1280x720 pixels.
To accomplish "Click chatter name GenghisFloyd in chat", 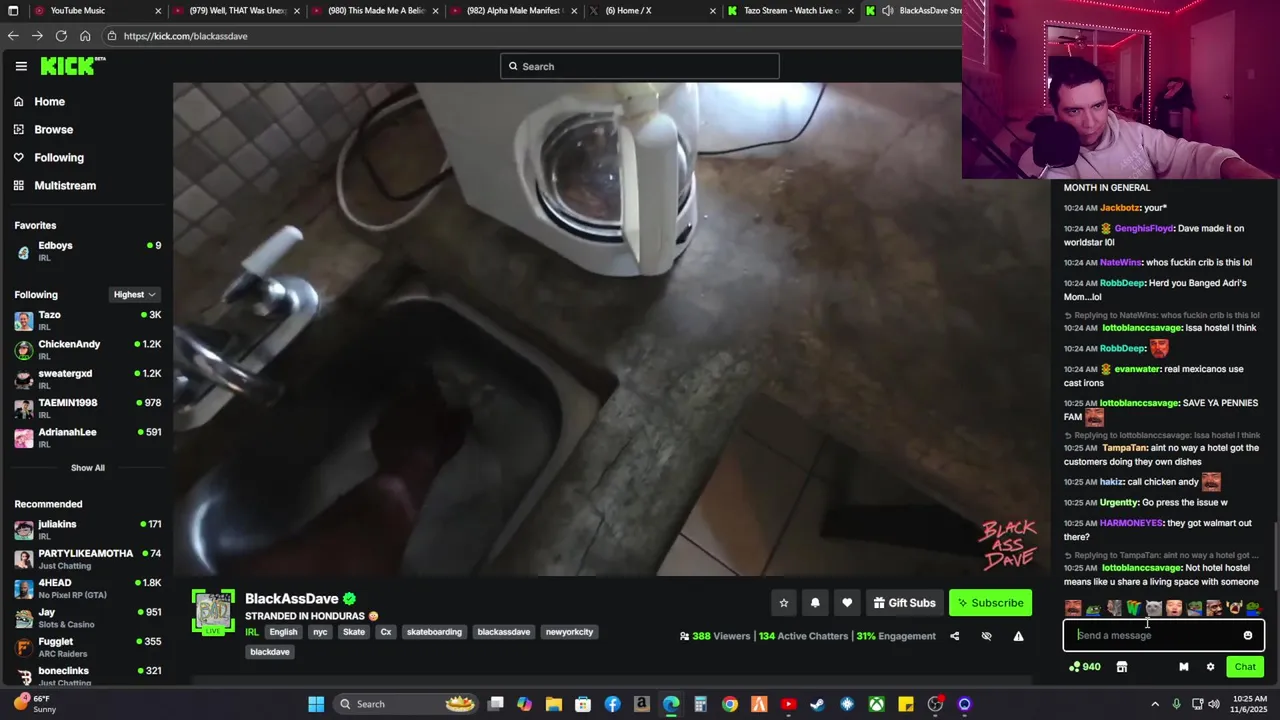I will coord(1144,228).
